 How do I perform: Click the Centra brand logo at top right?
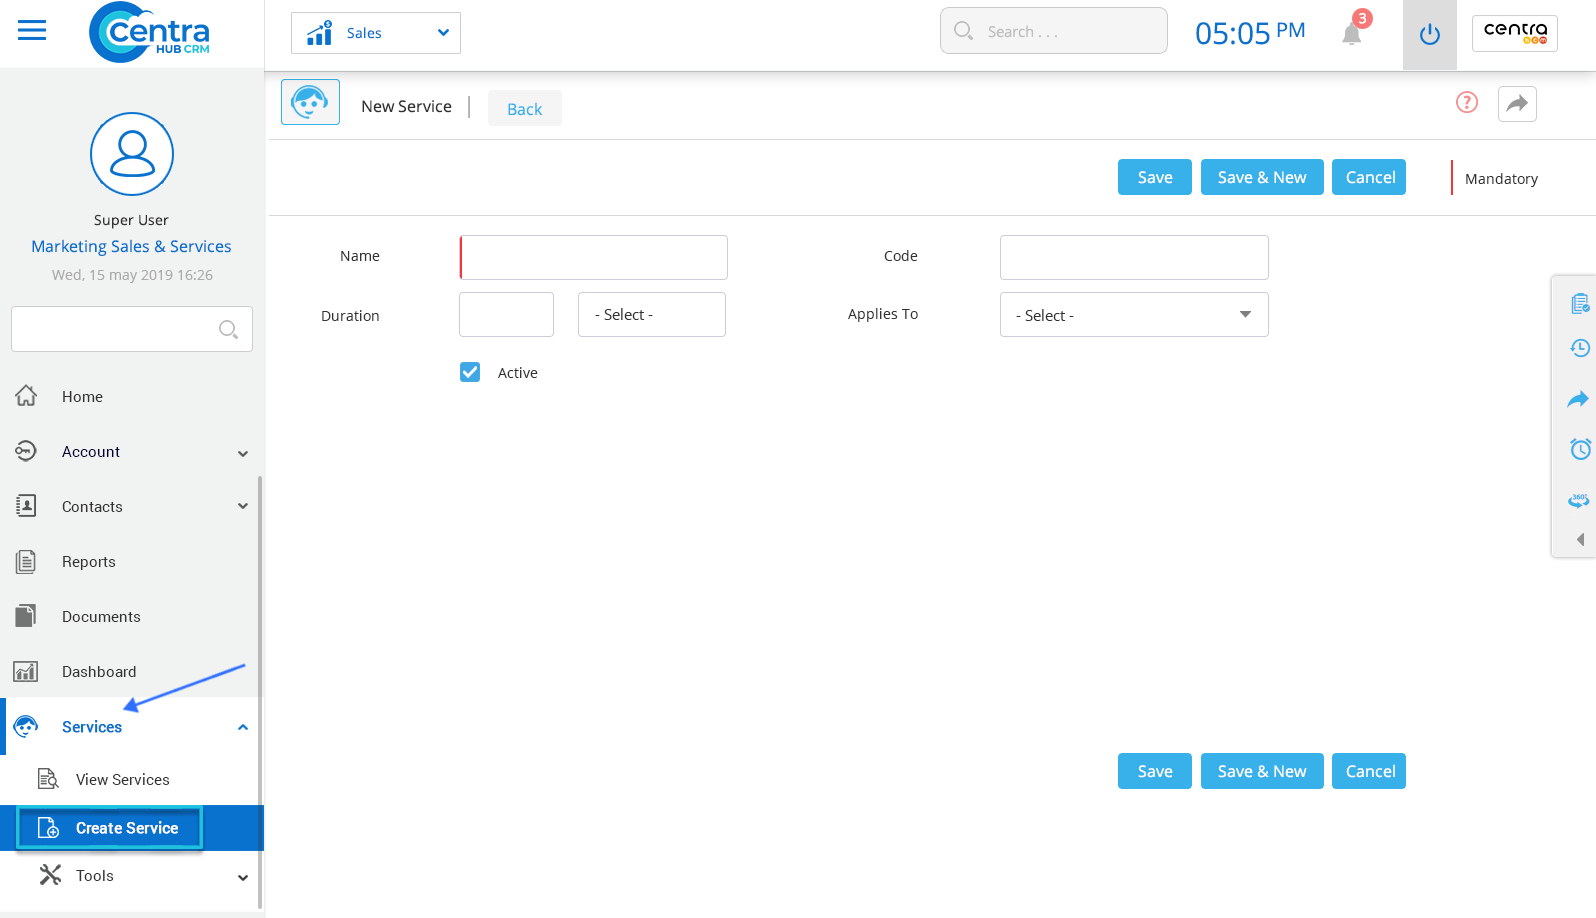[x=1515, y=33]
